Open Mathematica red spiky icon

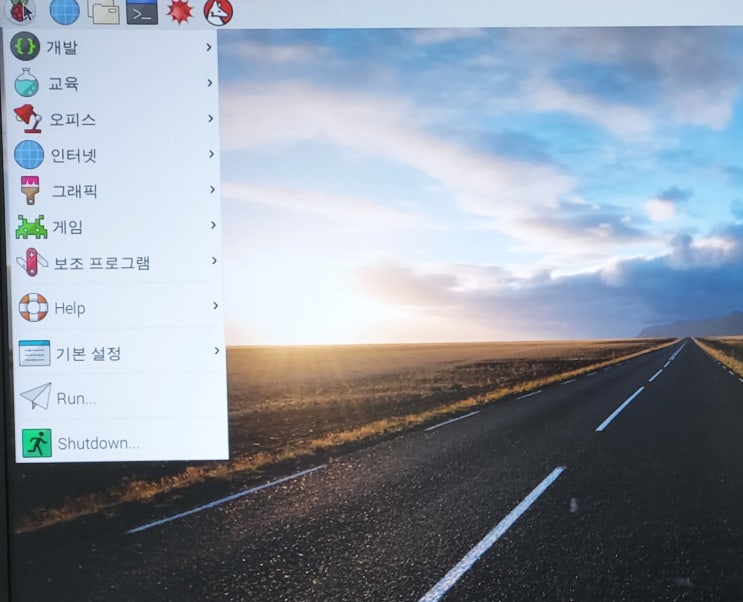point(180,12)
